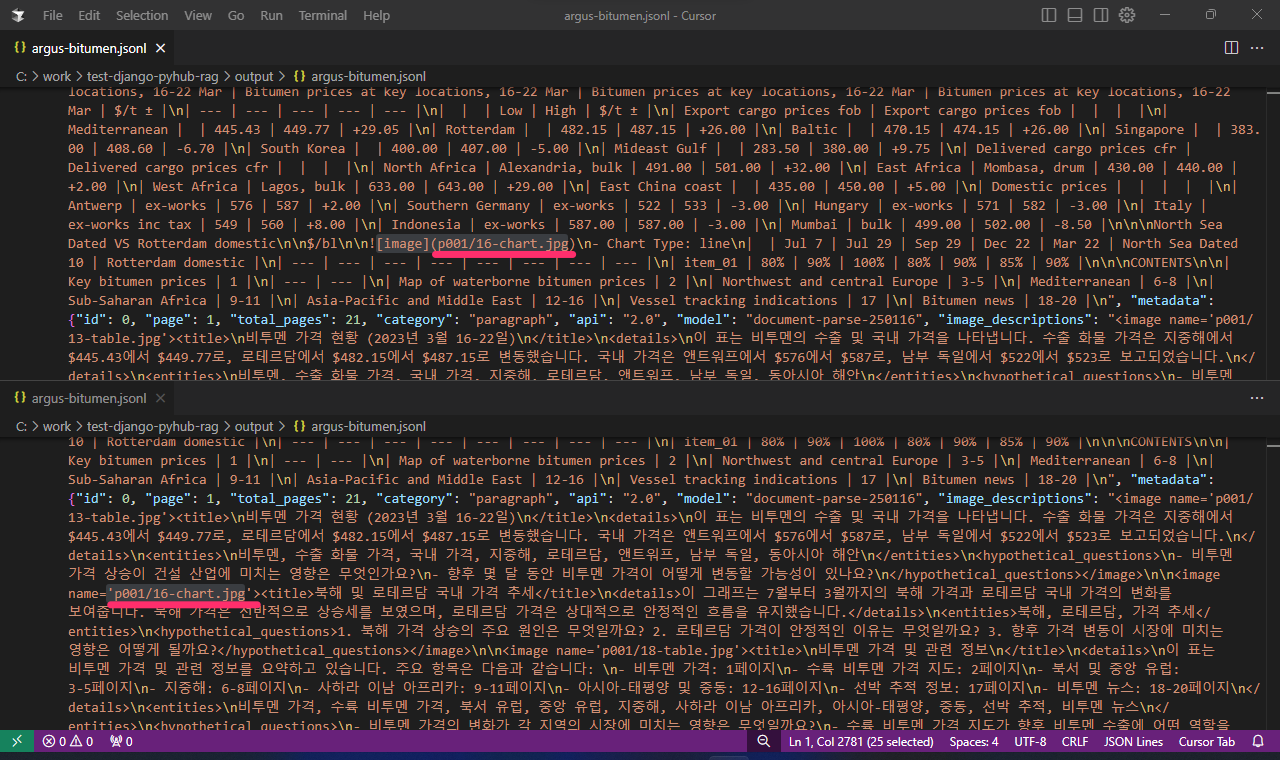Open the Selection menu
The height and width of the screenshot is (760, 1280).
pos(142,16)
